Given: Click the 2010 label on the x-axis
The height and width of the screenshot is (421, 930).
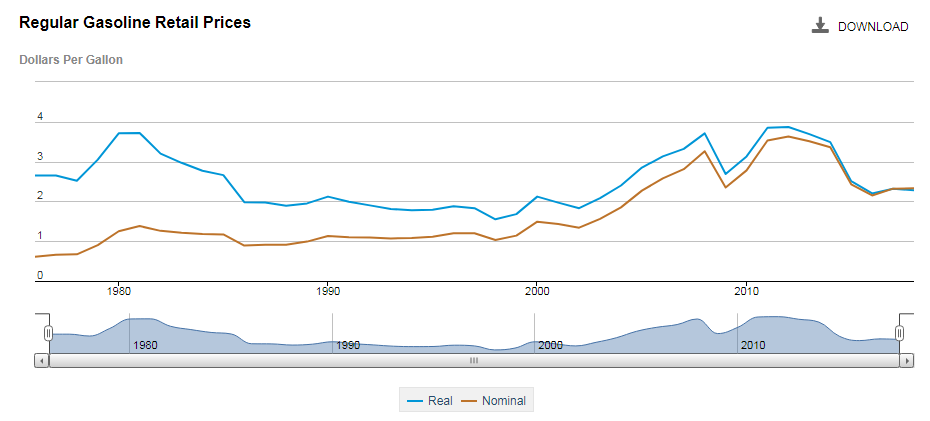Looking at the screenshot, I should [746, 291].
